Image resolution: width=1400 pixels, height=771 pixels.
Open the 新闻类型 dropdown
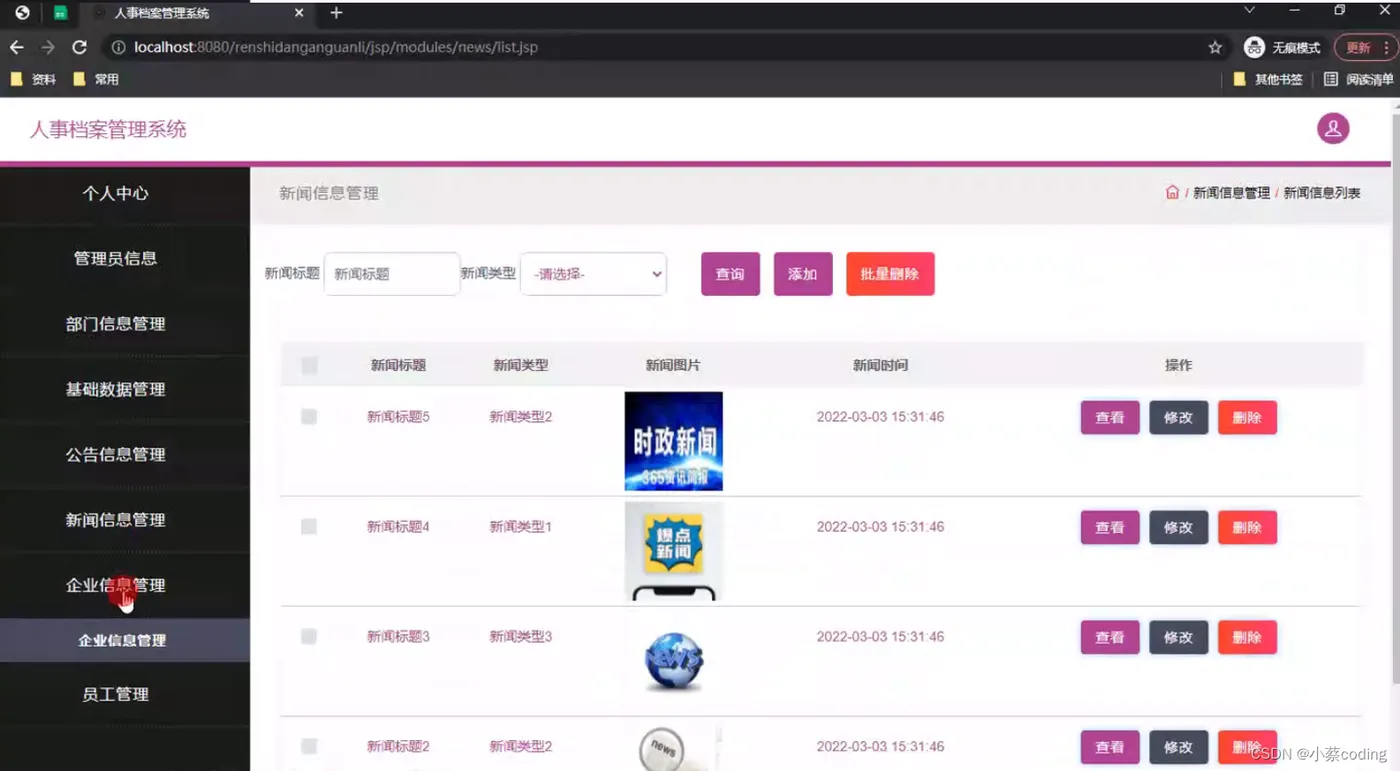[x=593, y=274]
